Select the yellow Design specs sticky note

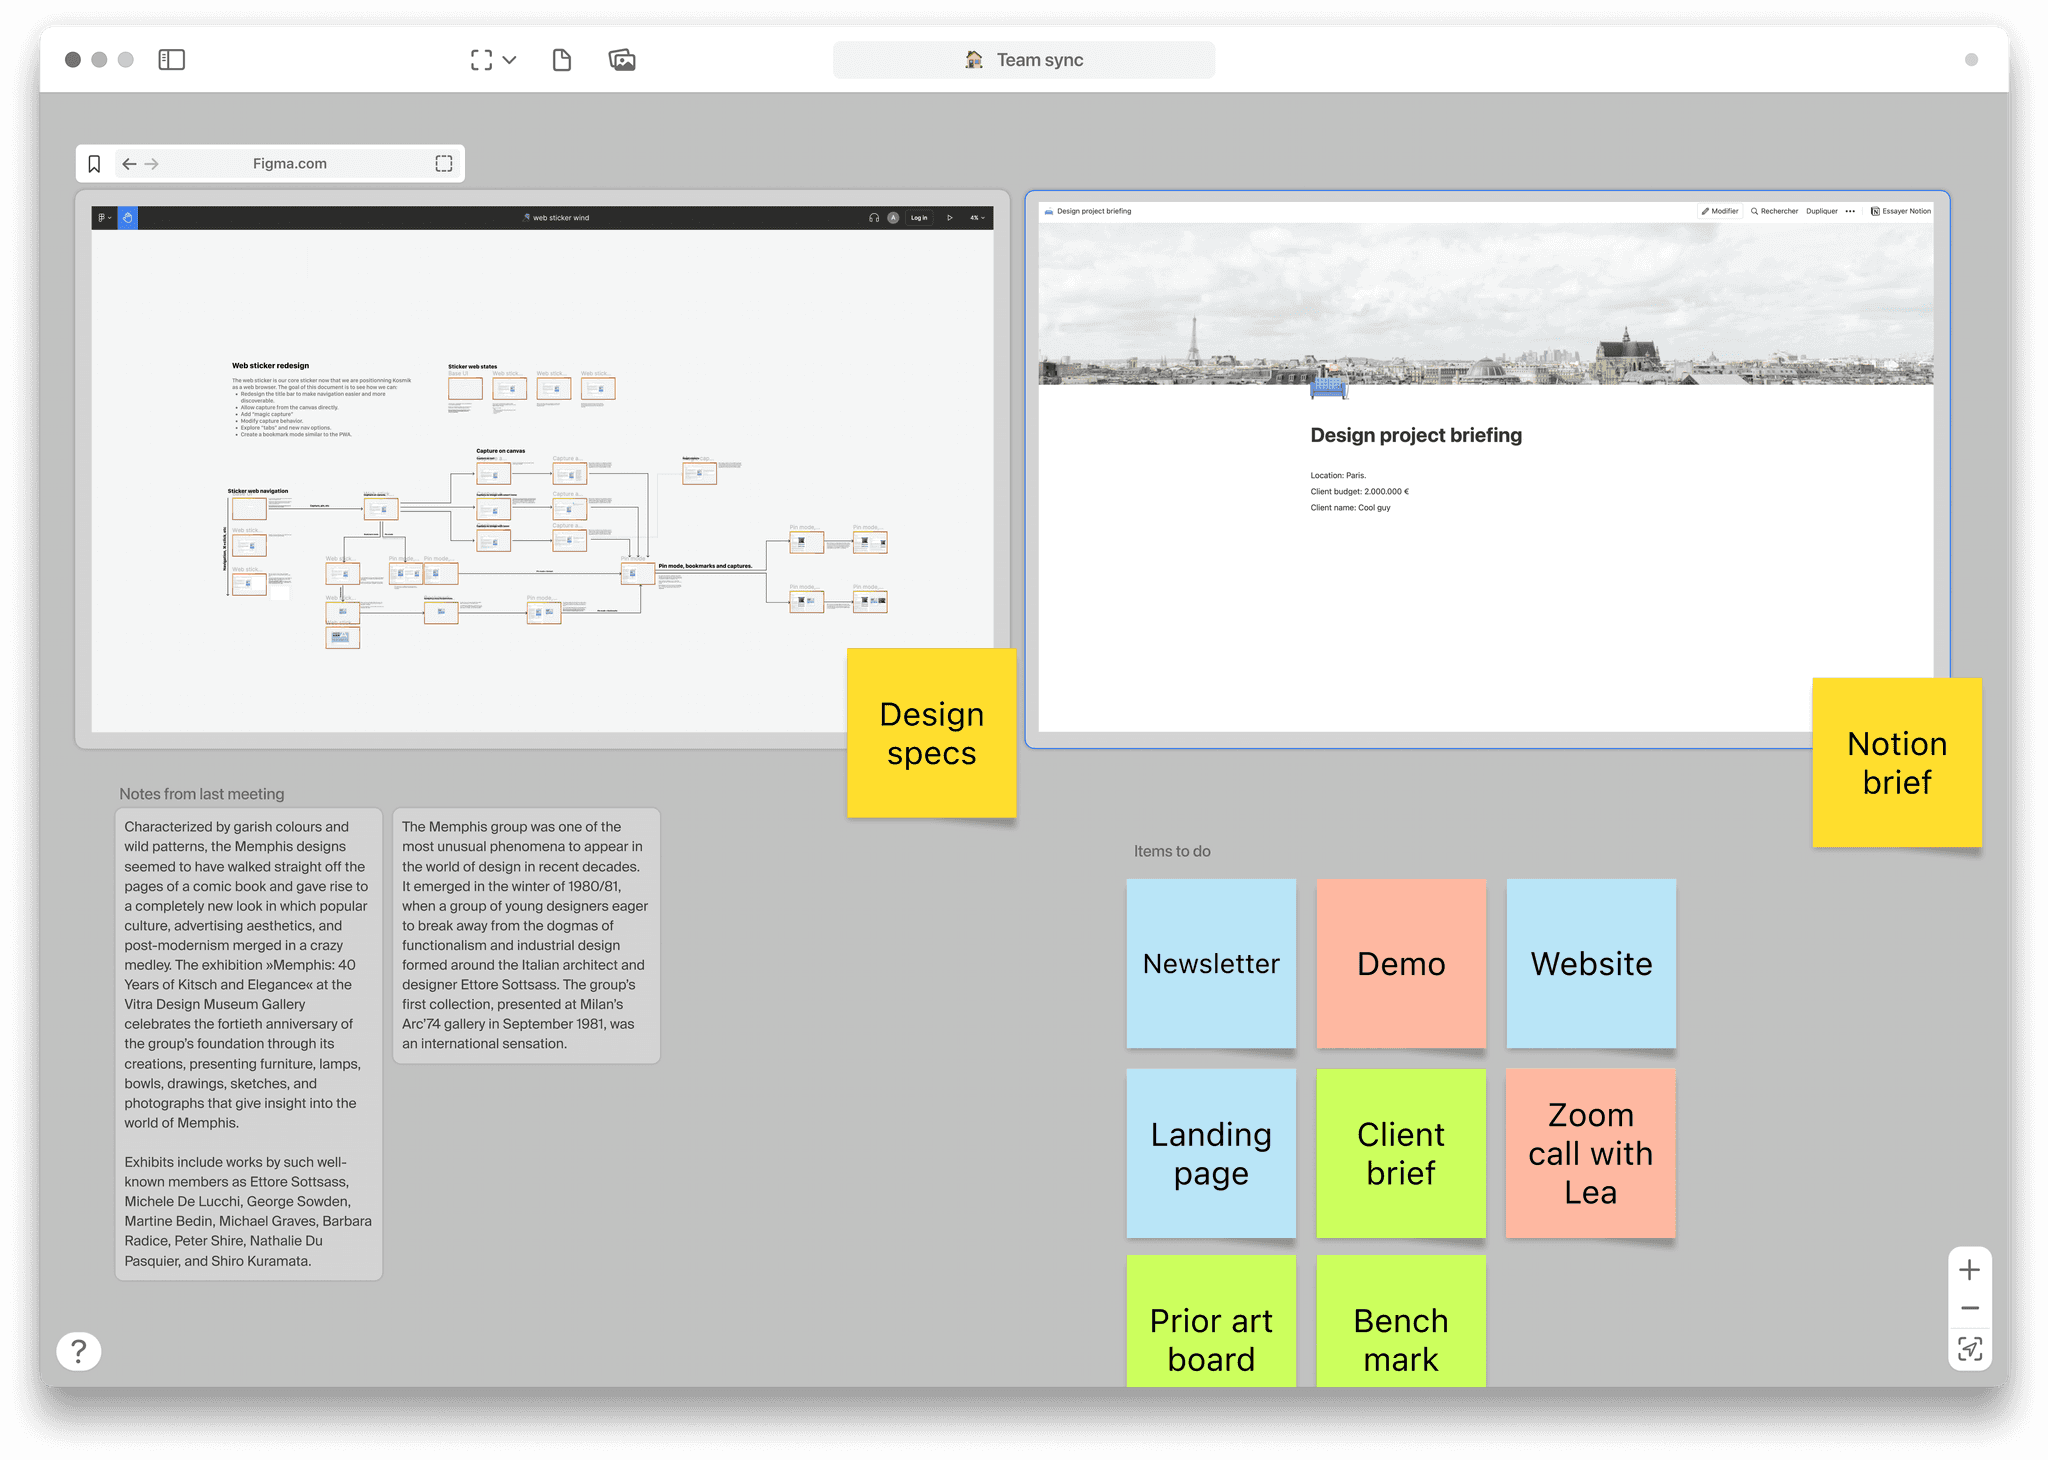[931, 733]
